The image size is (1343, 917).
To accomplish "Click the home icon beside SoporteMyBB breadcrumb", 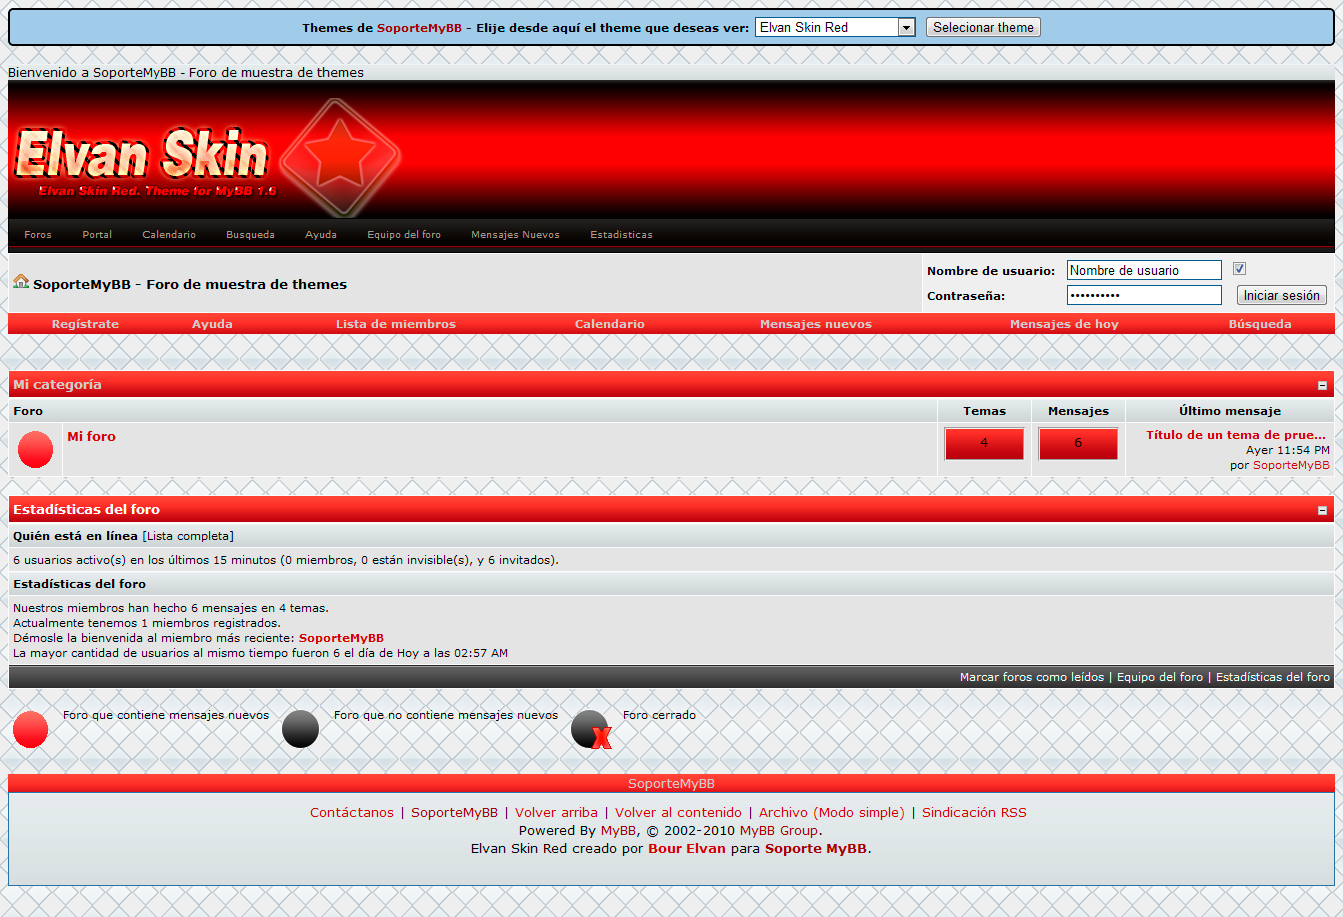I will [21, 281].
